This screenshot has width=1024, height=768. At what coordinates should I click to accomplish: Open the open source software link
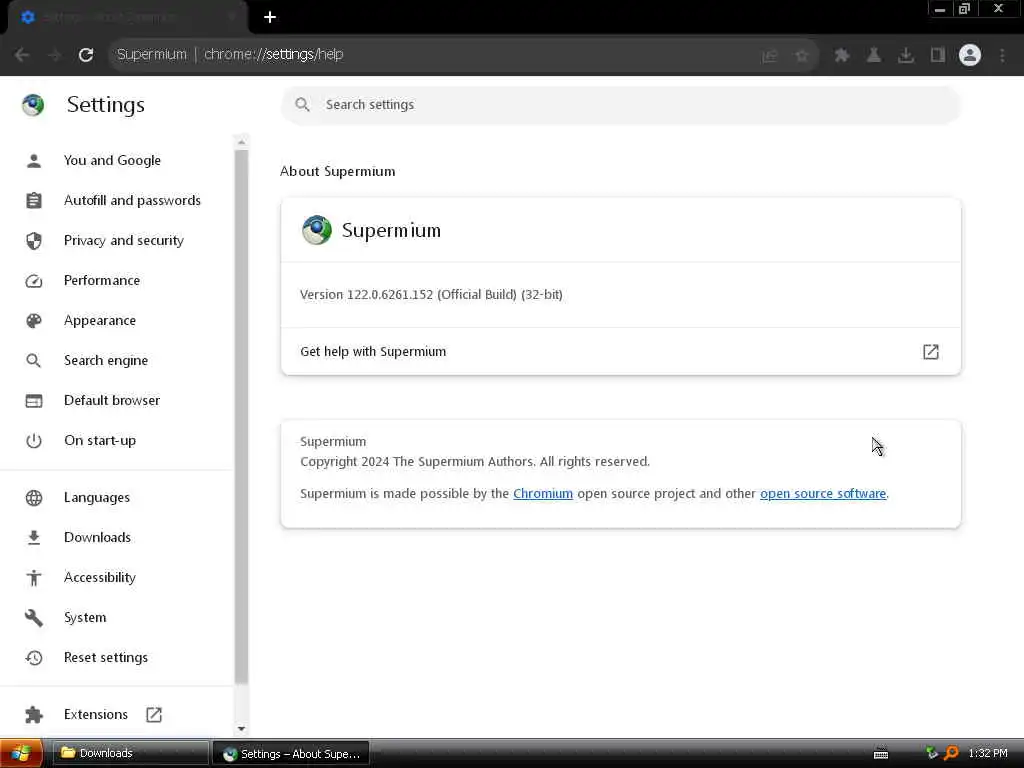[x=823, y=494]
